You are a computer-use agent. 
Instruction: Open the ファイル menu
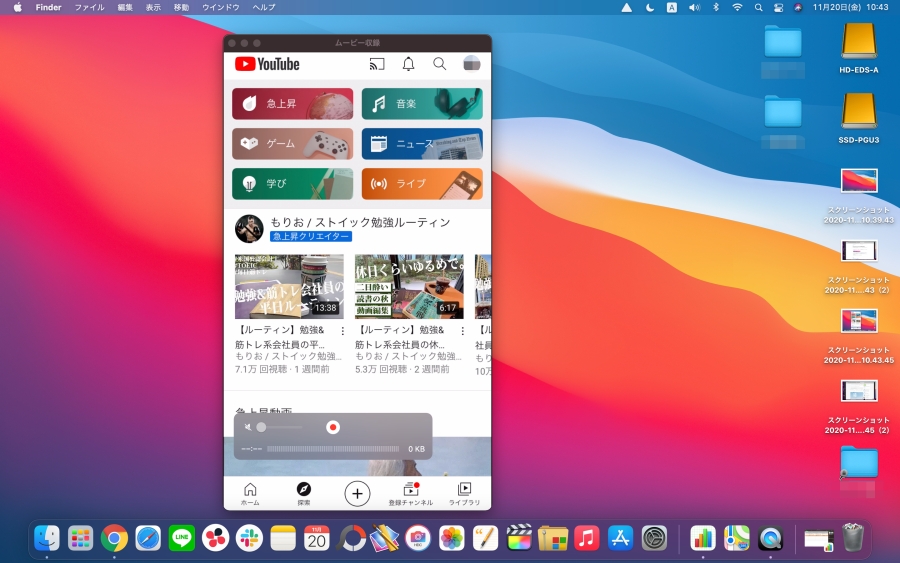coord(90,7)
